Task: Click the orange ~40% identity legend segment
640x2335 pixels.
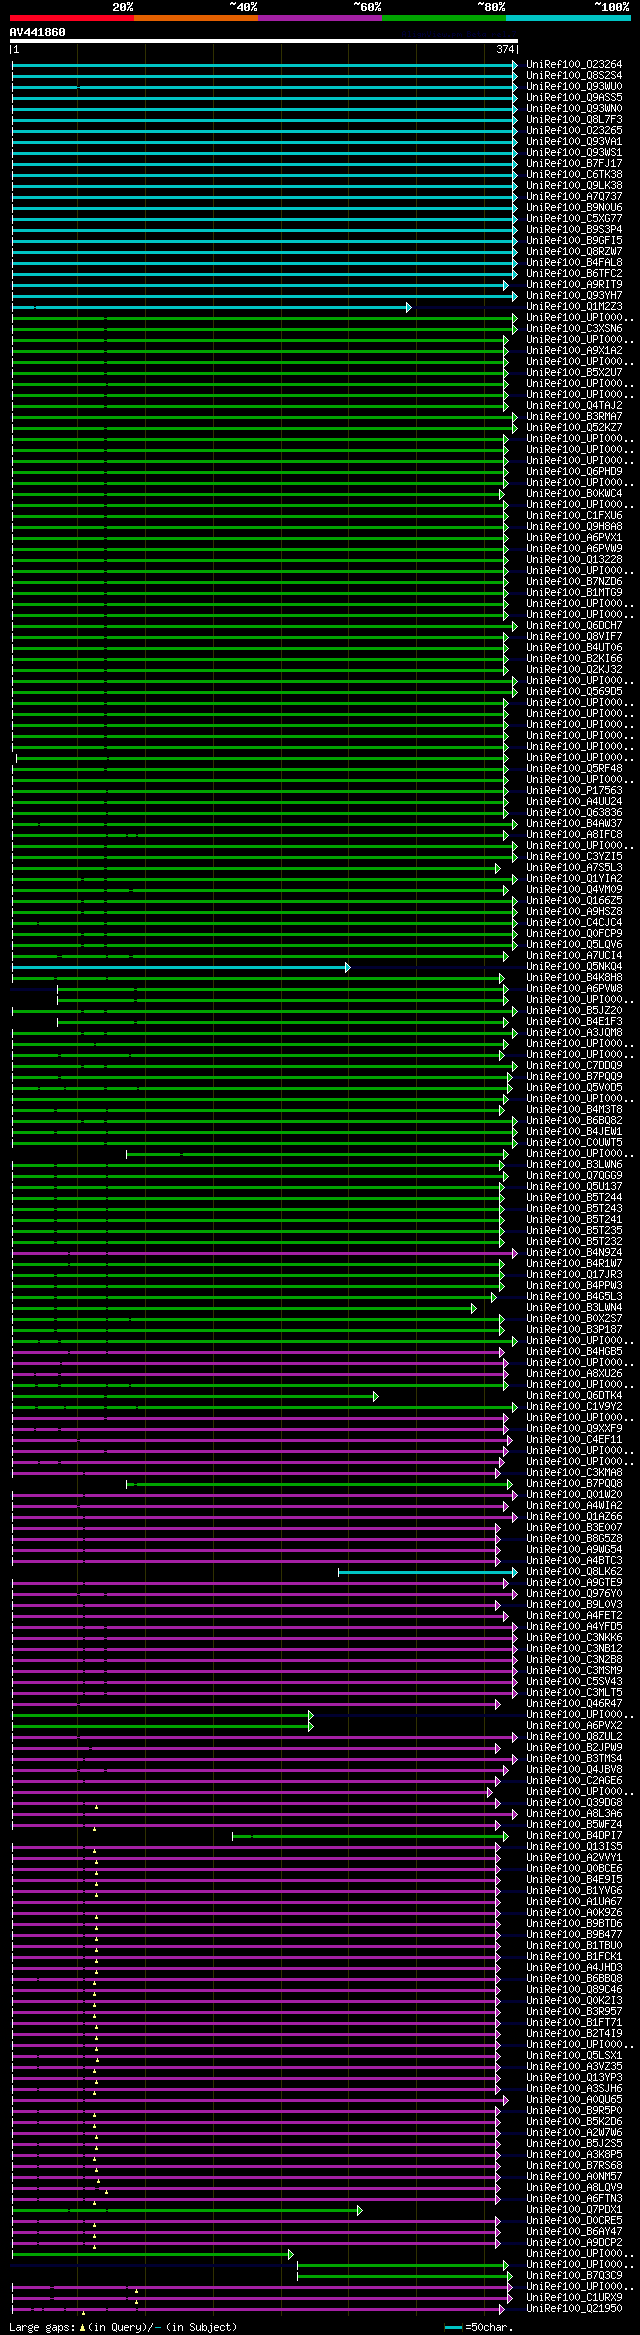Action: coord(196,17)
